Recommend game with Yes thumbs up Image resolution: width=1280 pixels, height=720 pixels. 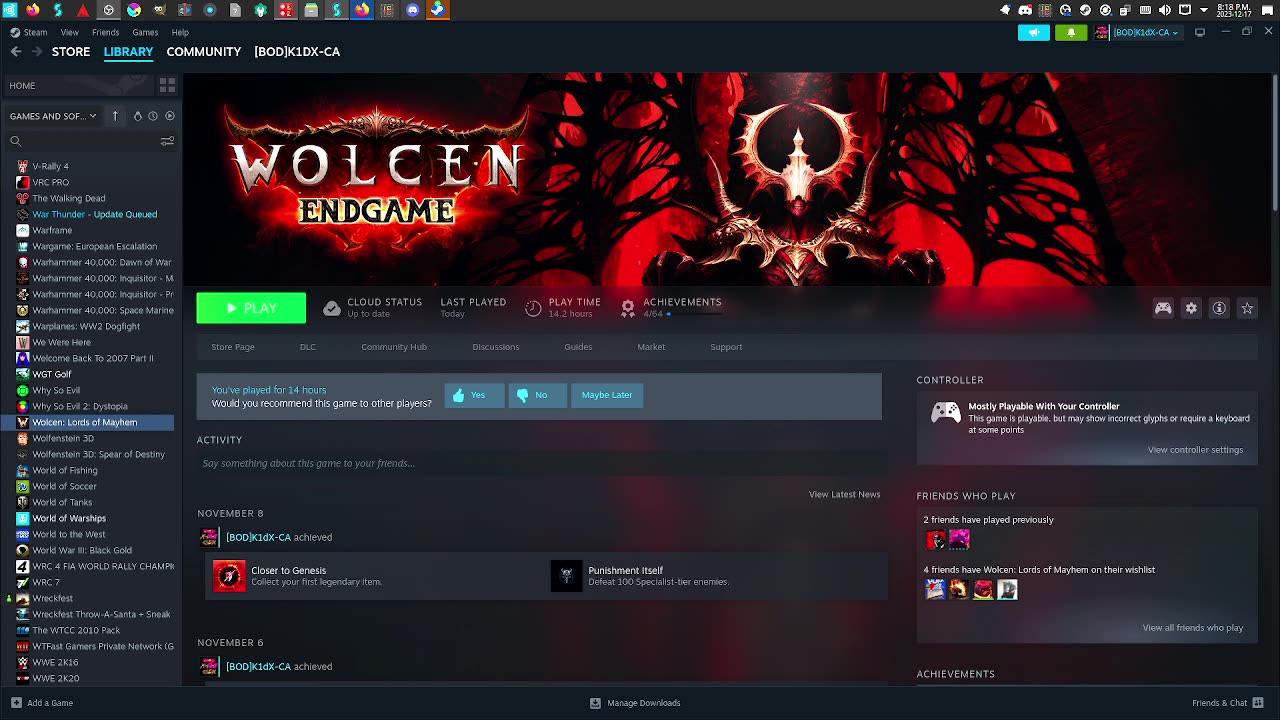point(474,395)
